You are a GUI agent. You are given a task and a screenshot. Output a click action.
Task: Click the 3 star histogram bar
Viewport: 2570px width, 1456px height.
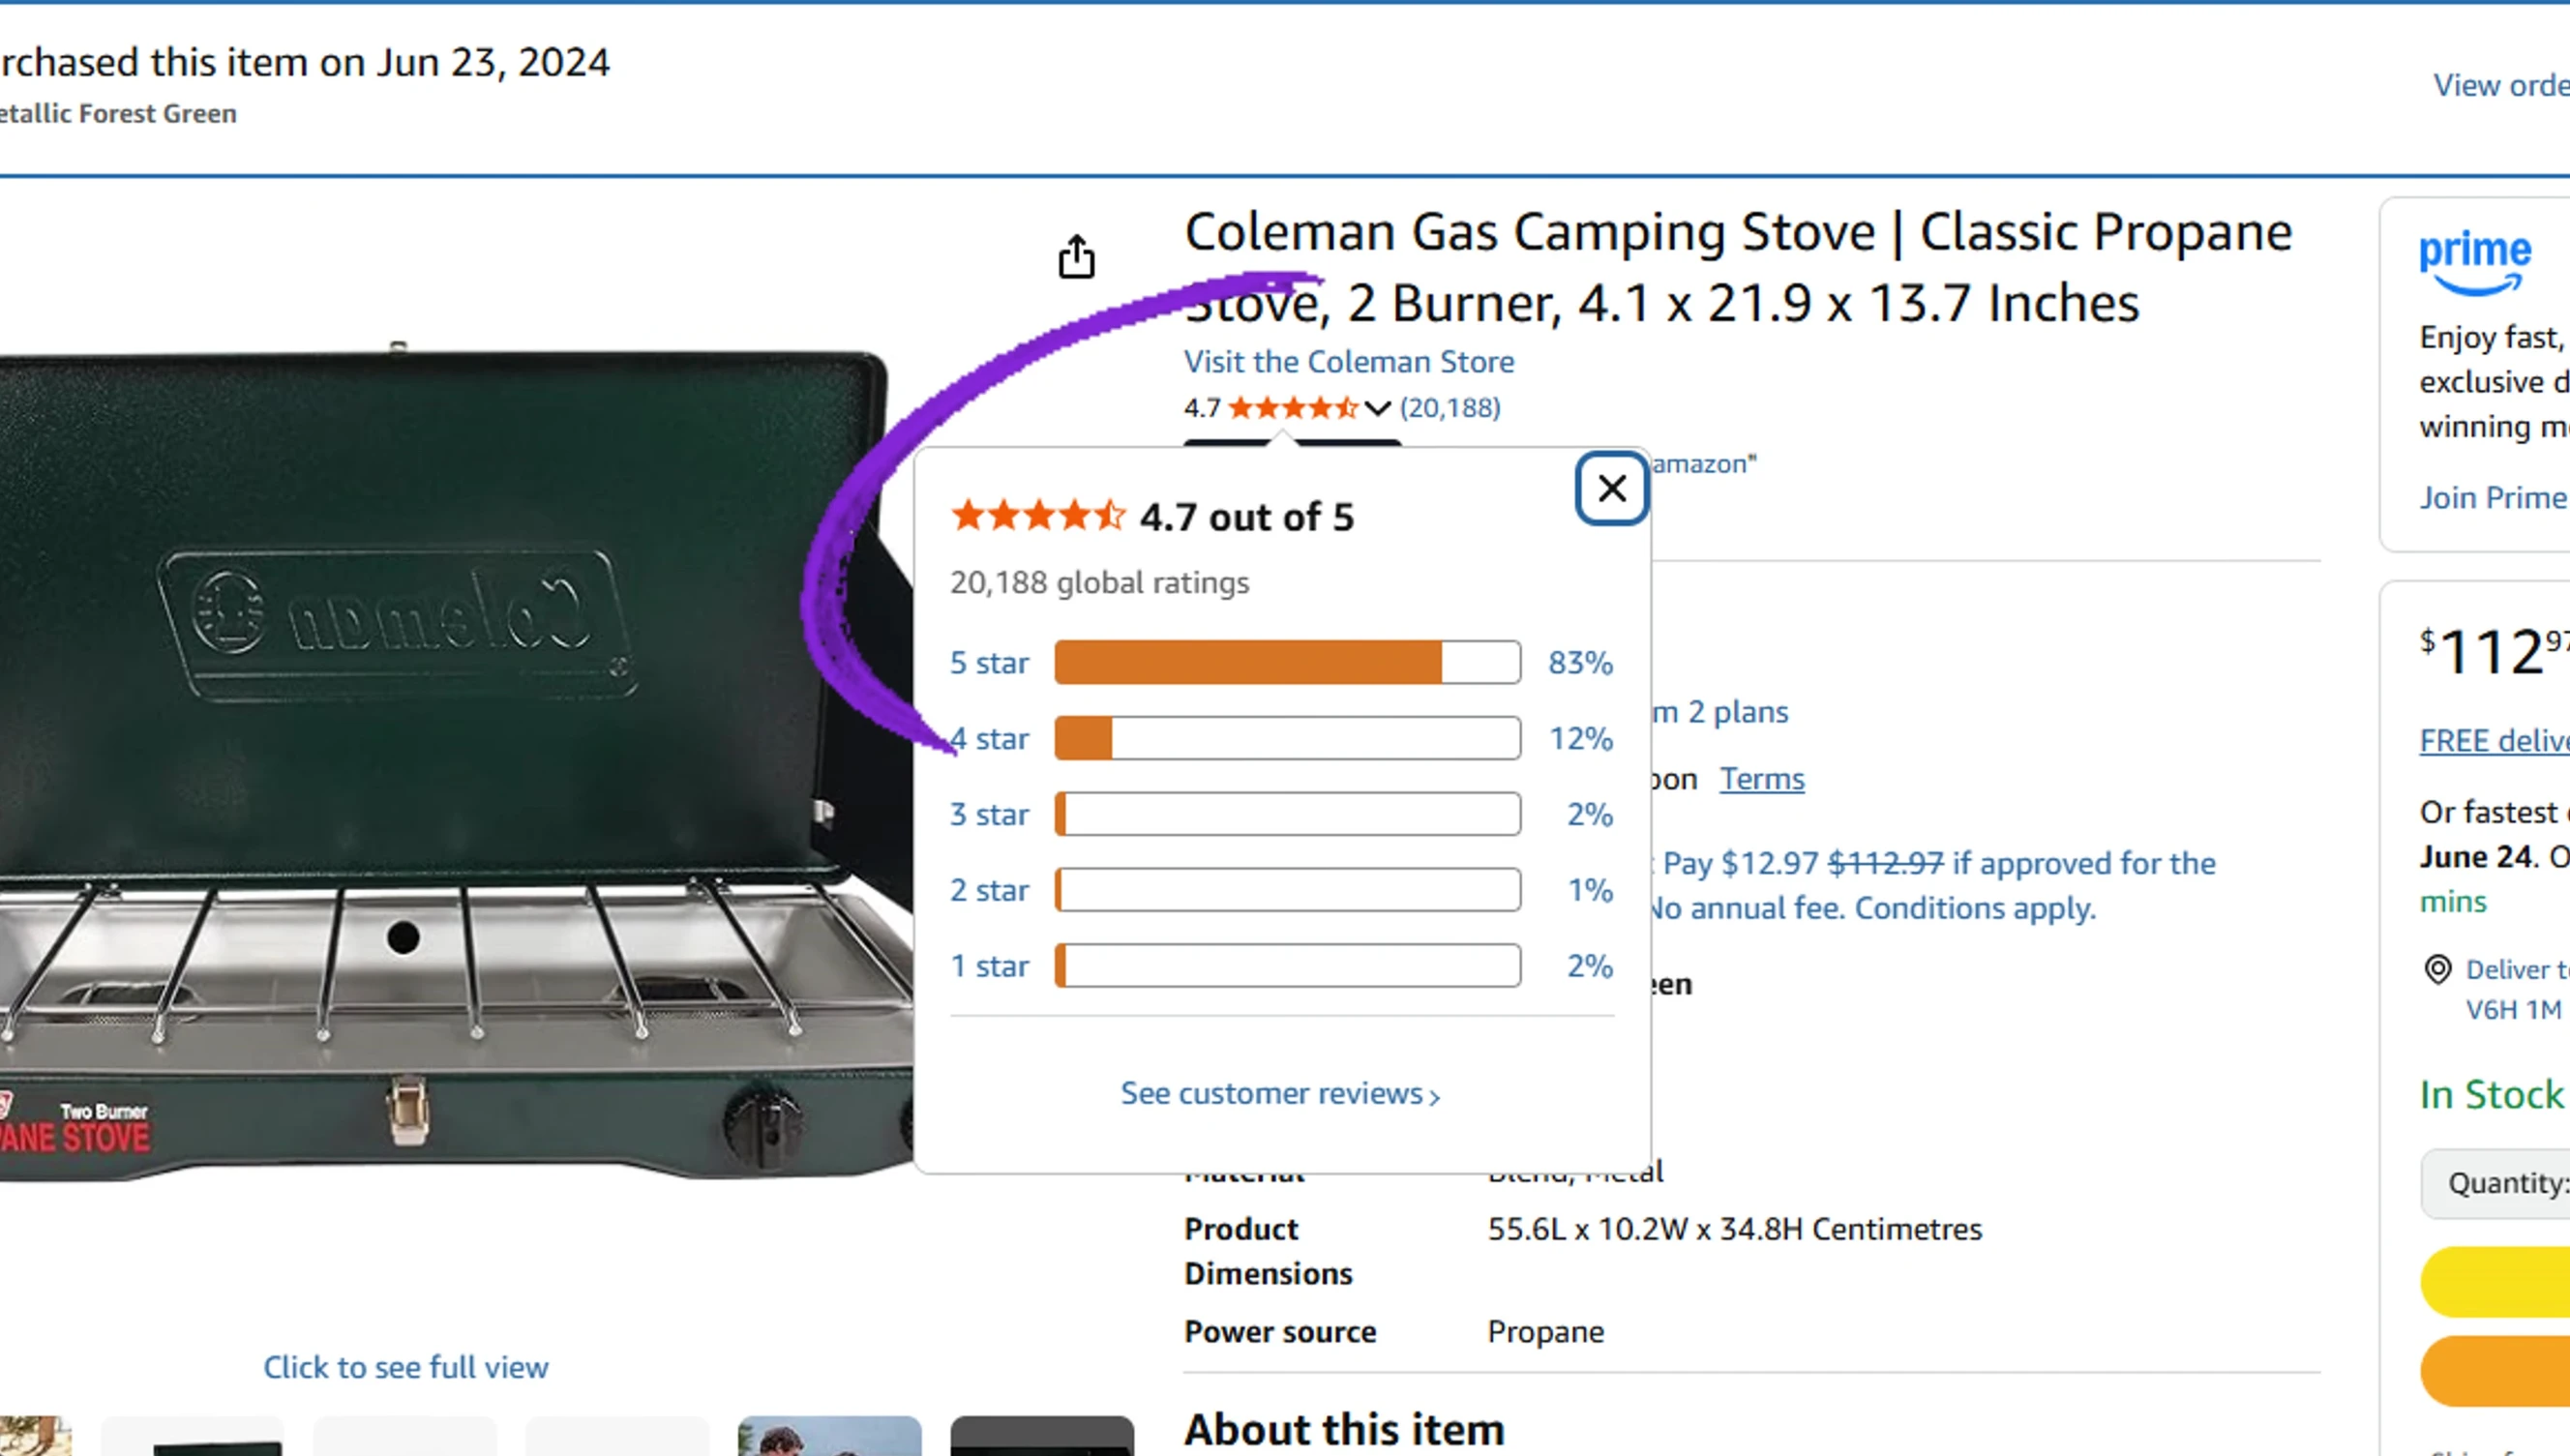1288,815
